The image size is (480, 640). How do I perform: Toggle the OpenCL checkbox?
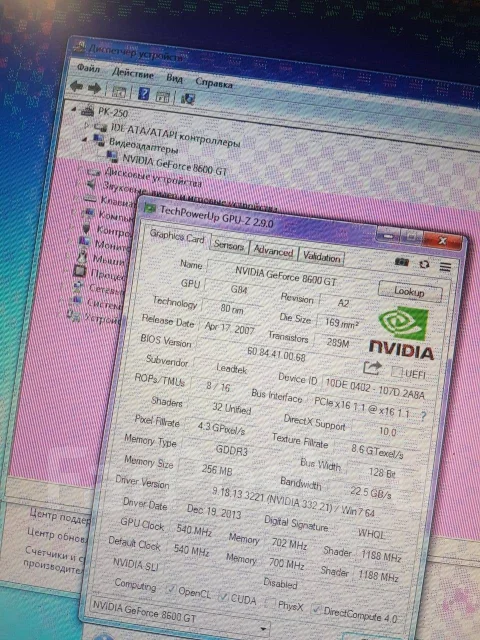[x=171, y=589]
